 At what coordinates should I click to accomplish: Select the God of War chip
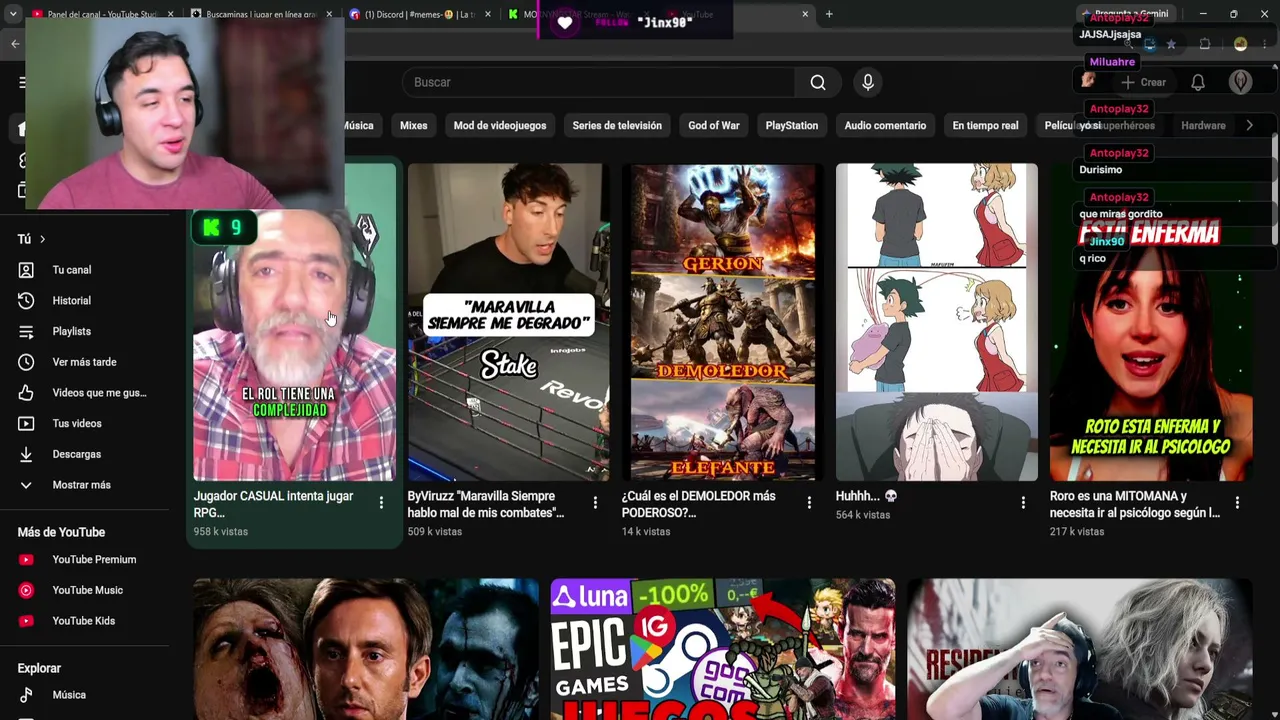714,125
